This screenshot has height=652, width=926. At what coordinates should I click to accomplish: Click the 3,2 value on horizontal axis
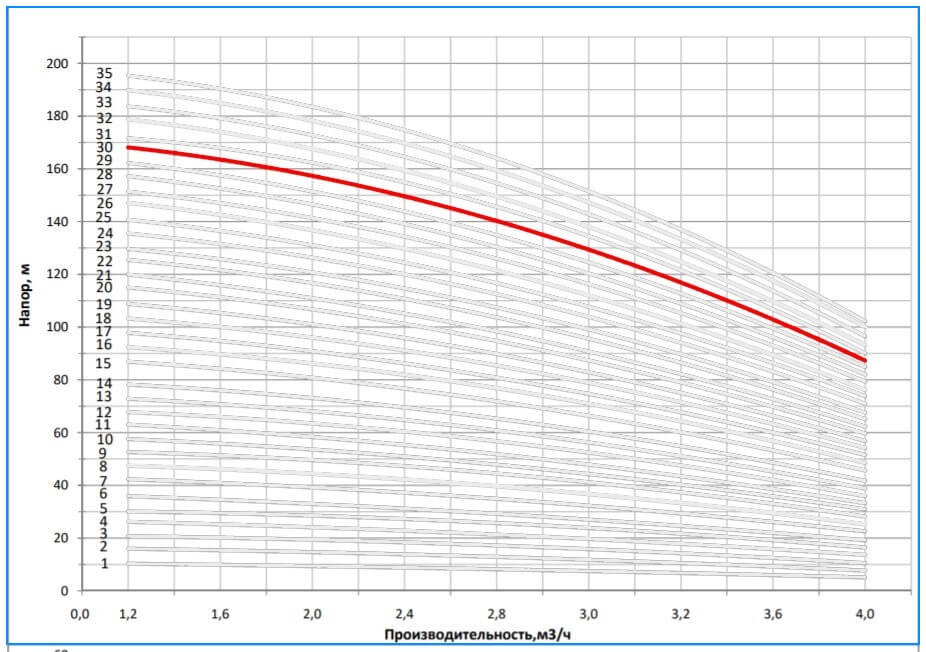(x=681, y=612)
